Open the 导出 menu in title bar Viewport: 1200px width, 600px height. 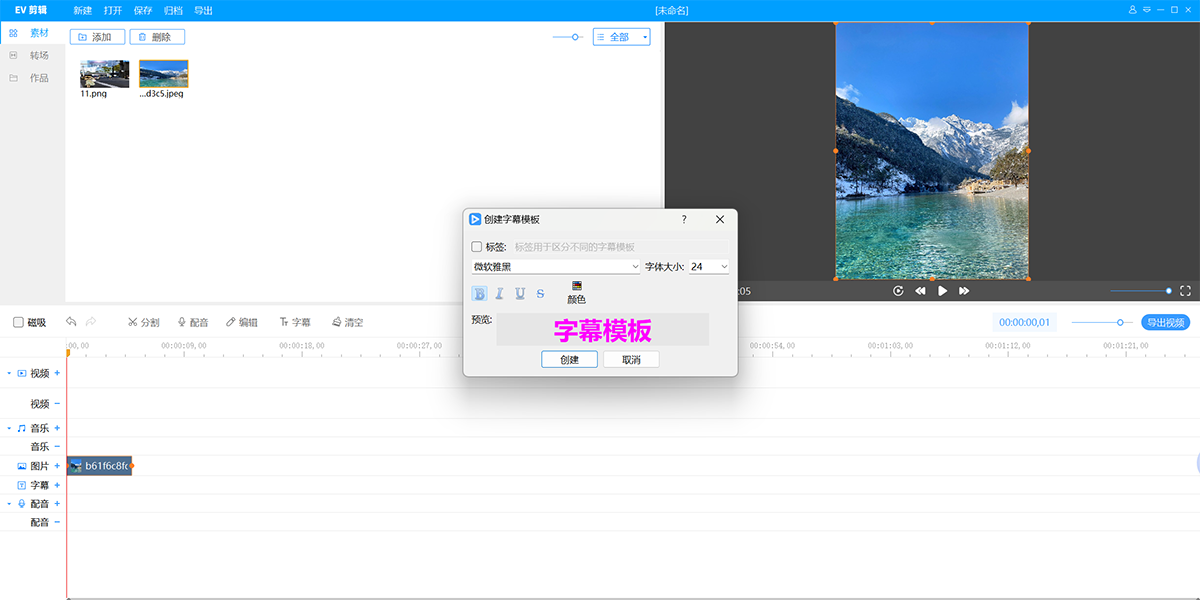coord(203,10)
